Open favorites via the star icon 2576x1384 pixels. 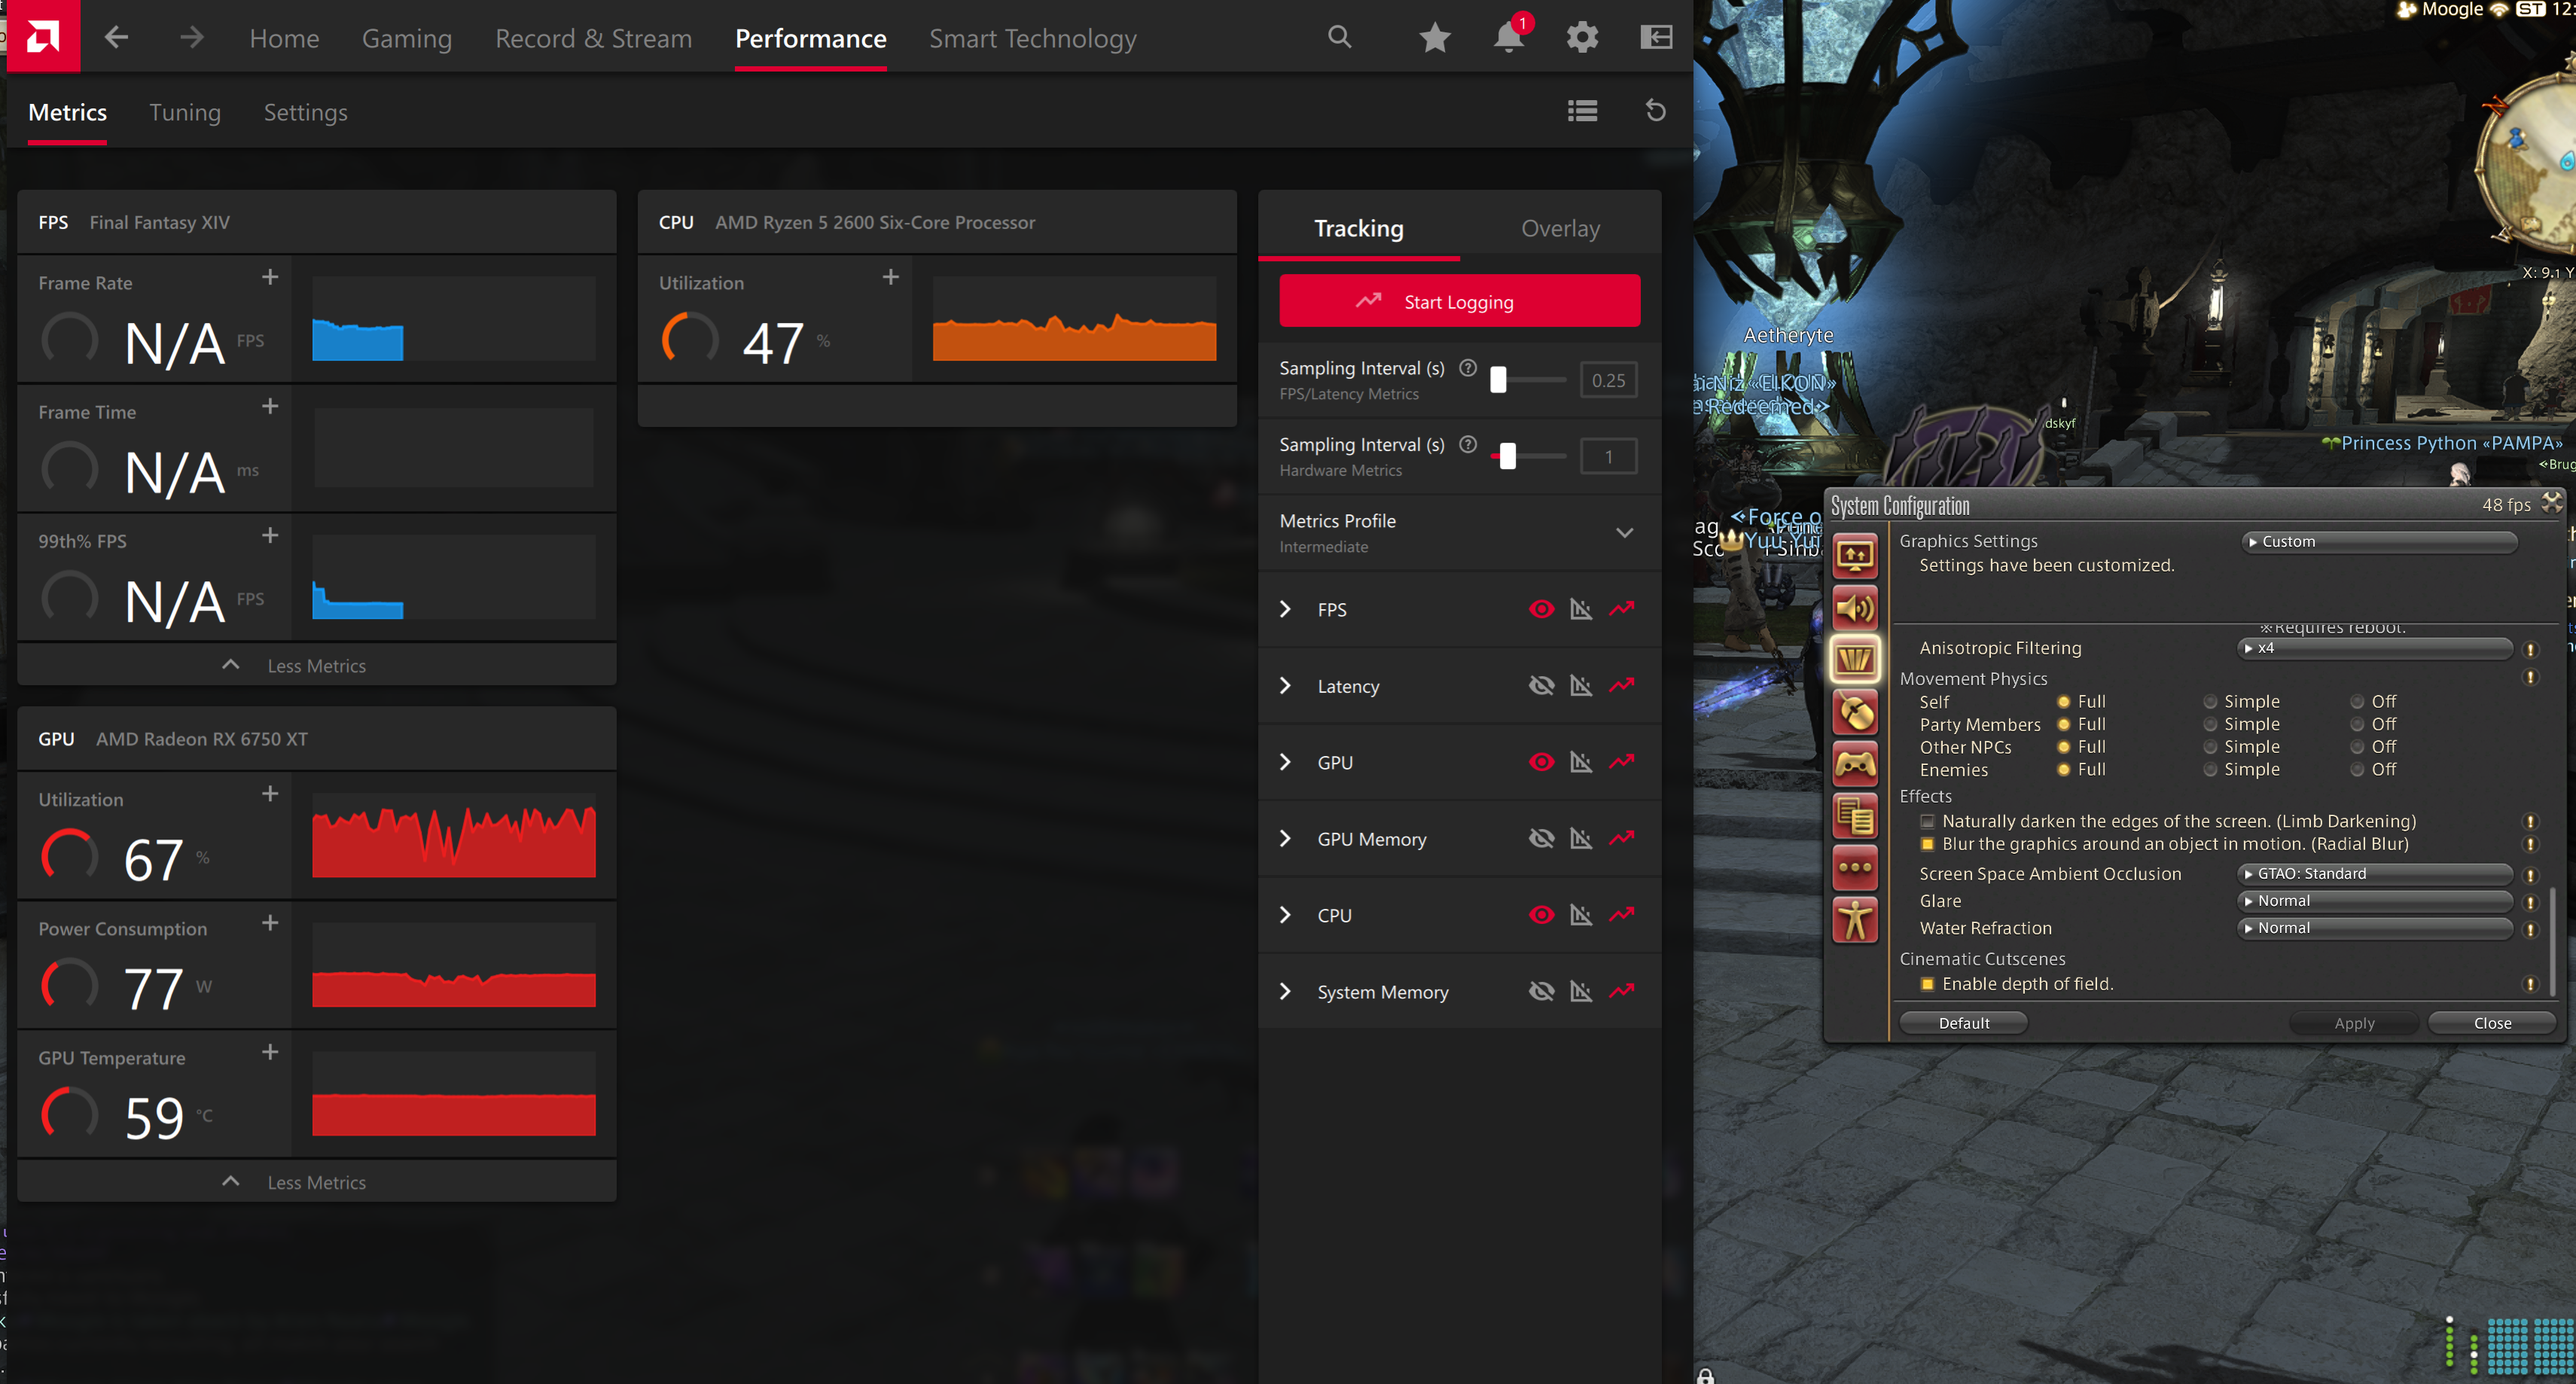pyautogui.click(x=1434, y=38)
